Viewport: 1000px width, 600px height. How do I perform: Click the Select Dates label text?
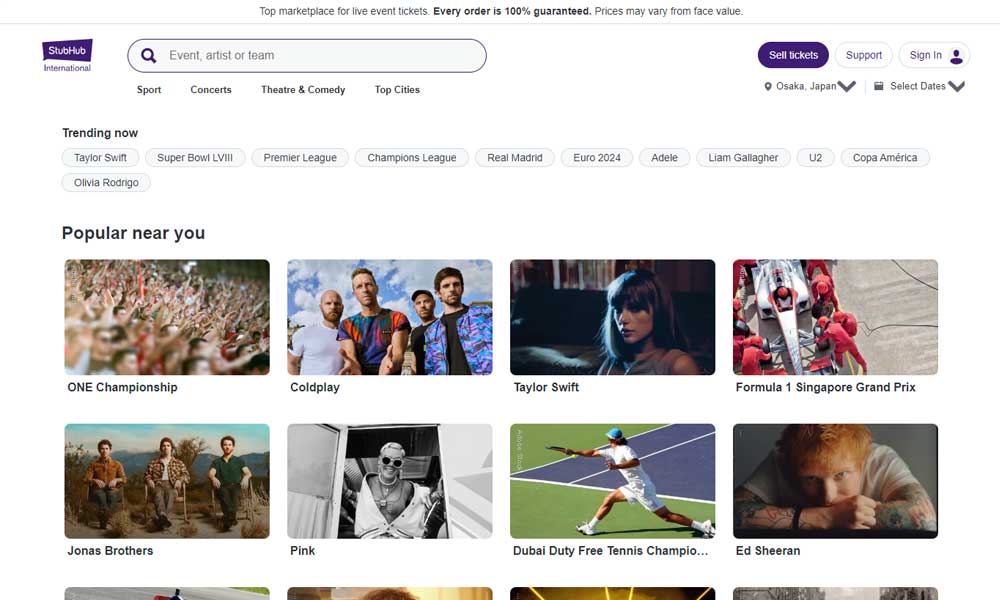(x=918, y=86)
